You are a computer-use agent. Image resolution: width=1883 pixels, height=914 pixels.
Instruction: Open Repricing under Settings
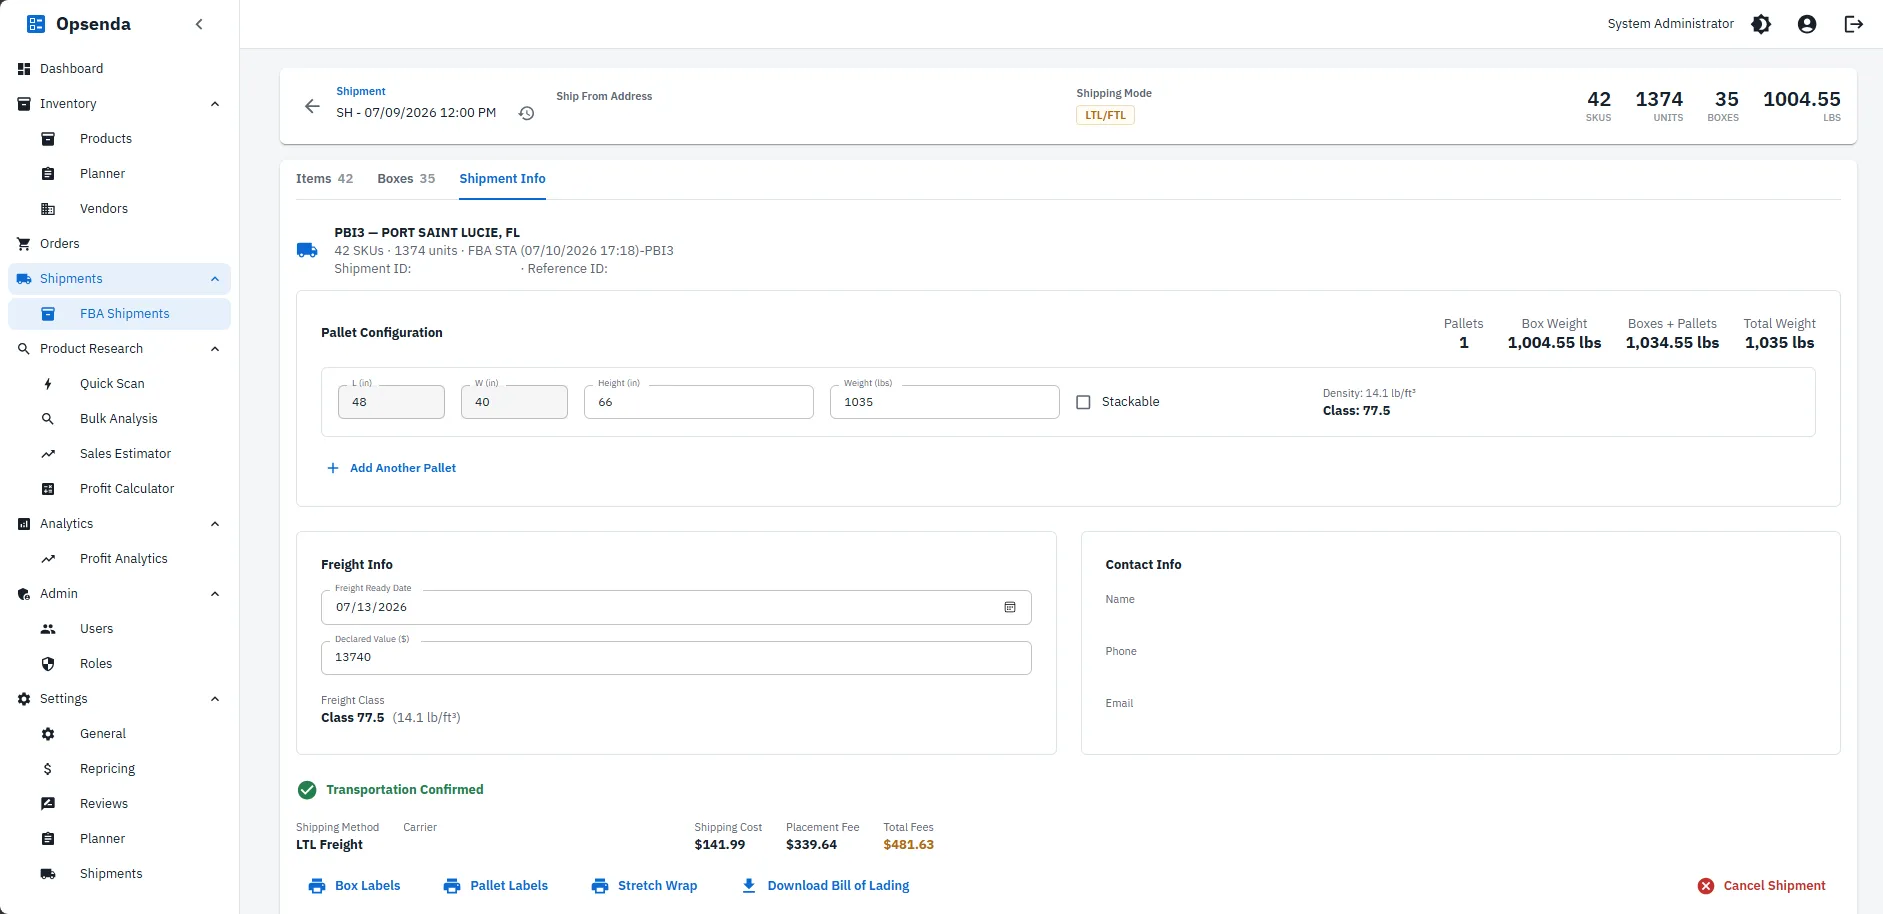(120, 769)
